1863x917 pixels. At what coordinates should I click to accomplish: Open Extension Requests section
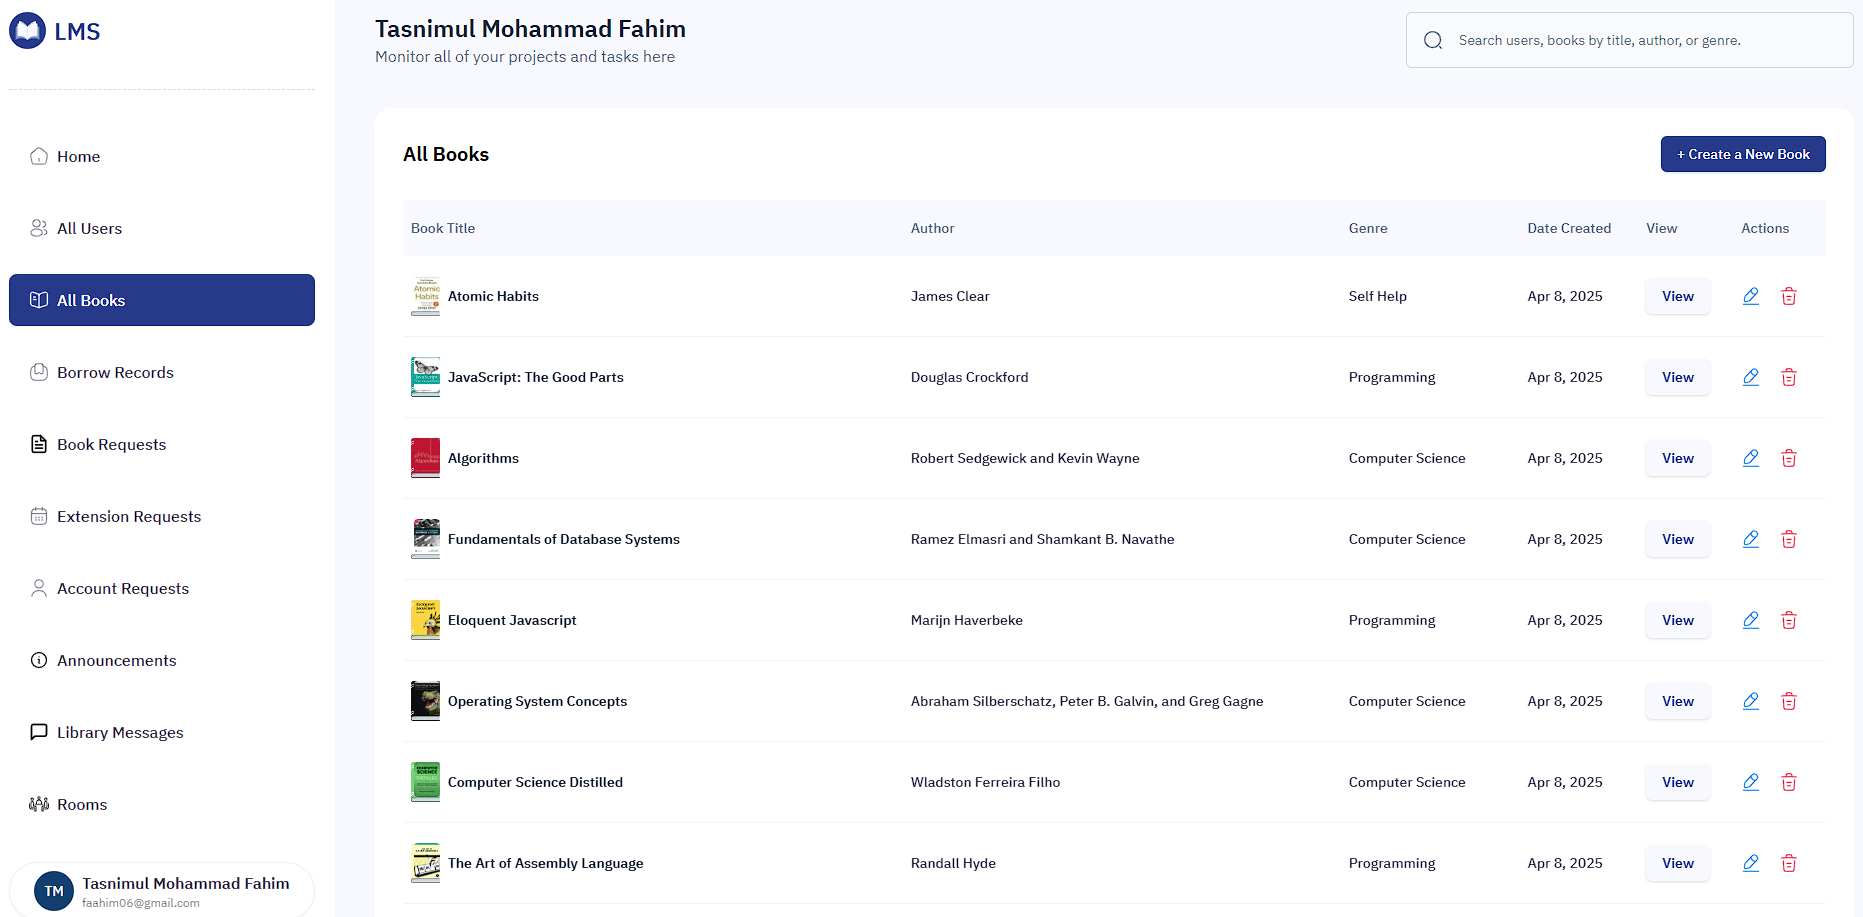click(162, 516)
